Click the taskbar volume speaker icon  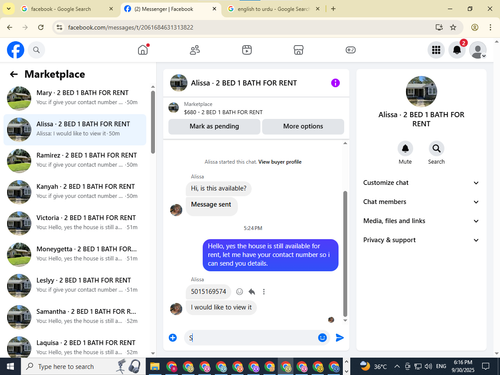(x=429, y=367)
